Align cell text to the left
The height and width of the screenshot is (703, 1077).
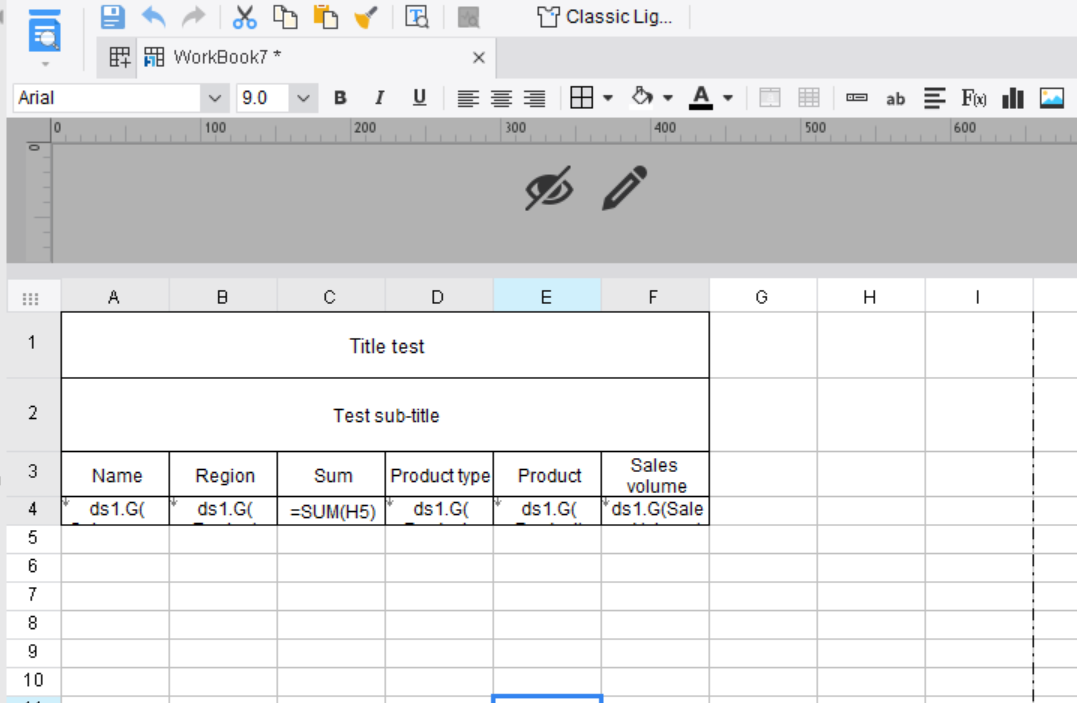coord(468,98)
